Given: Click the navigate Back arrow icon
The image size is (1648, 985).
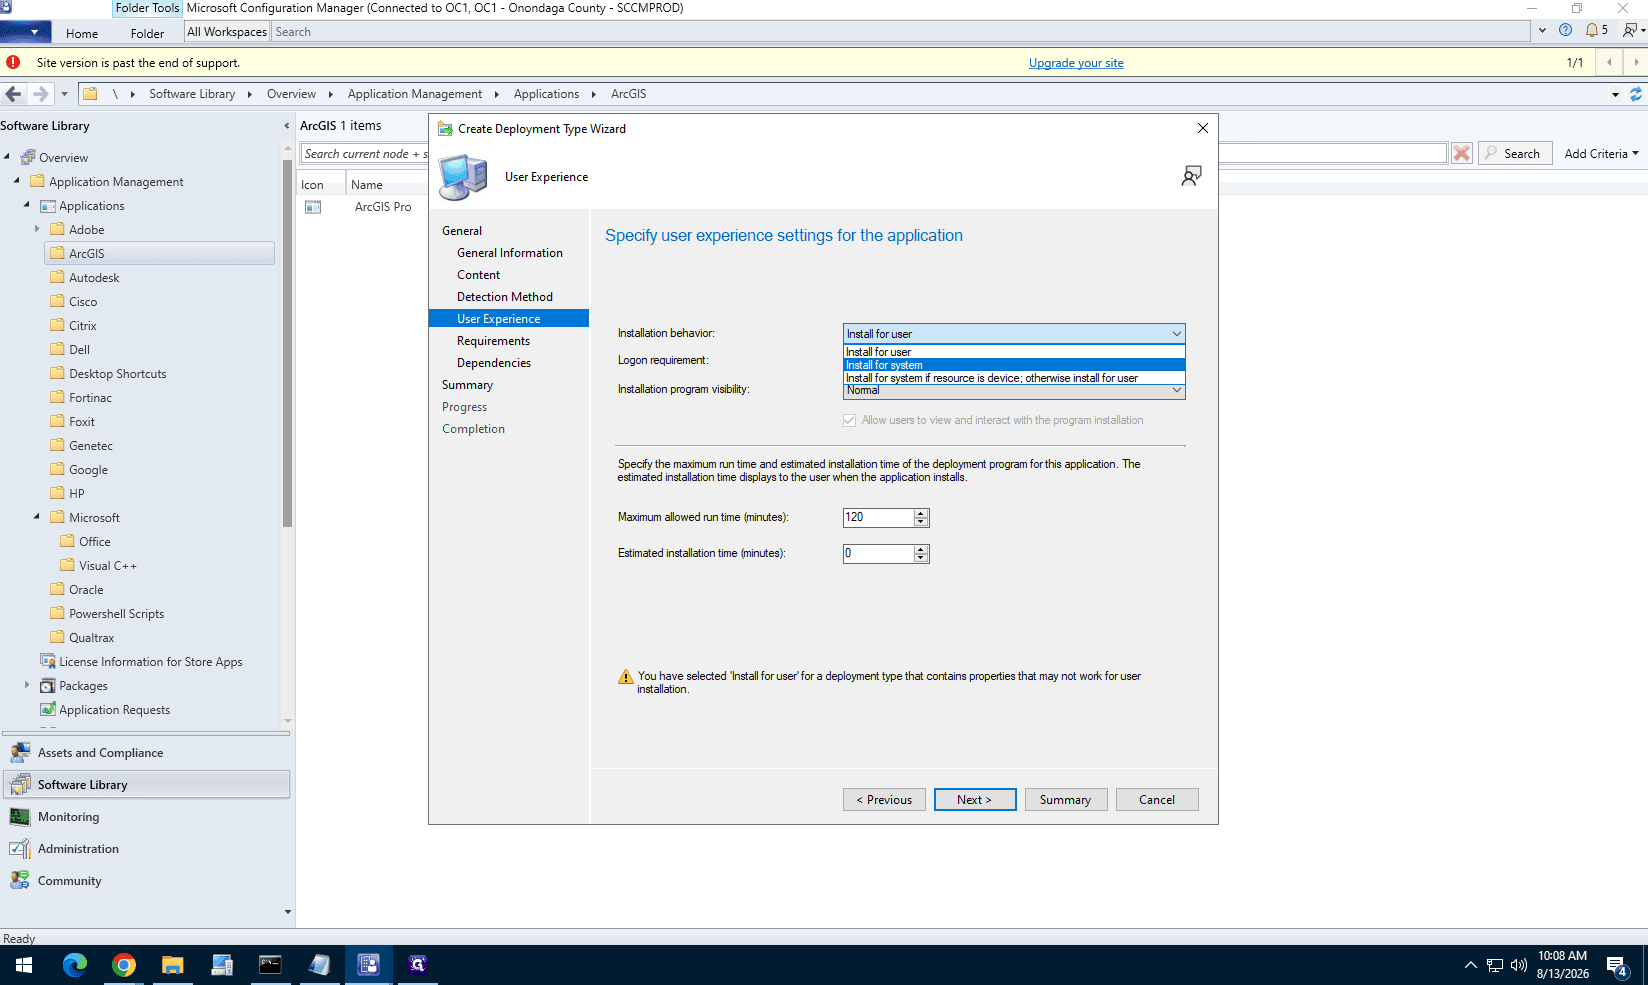Looking at the screenshot, I should pos(13,94).
